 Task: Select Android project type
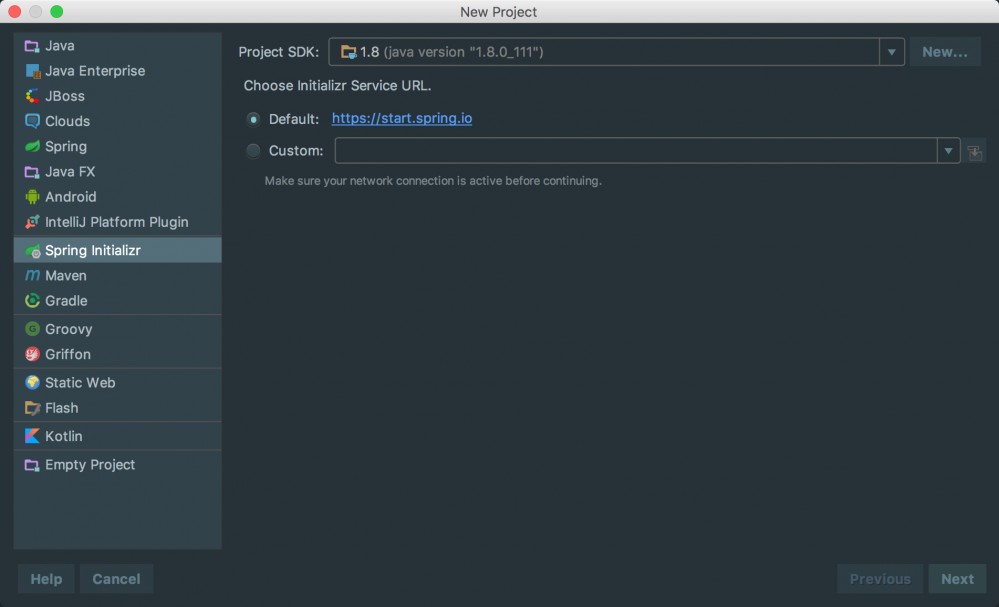coord(118,197)
